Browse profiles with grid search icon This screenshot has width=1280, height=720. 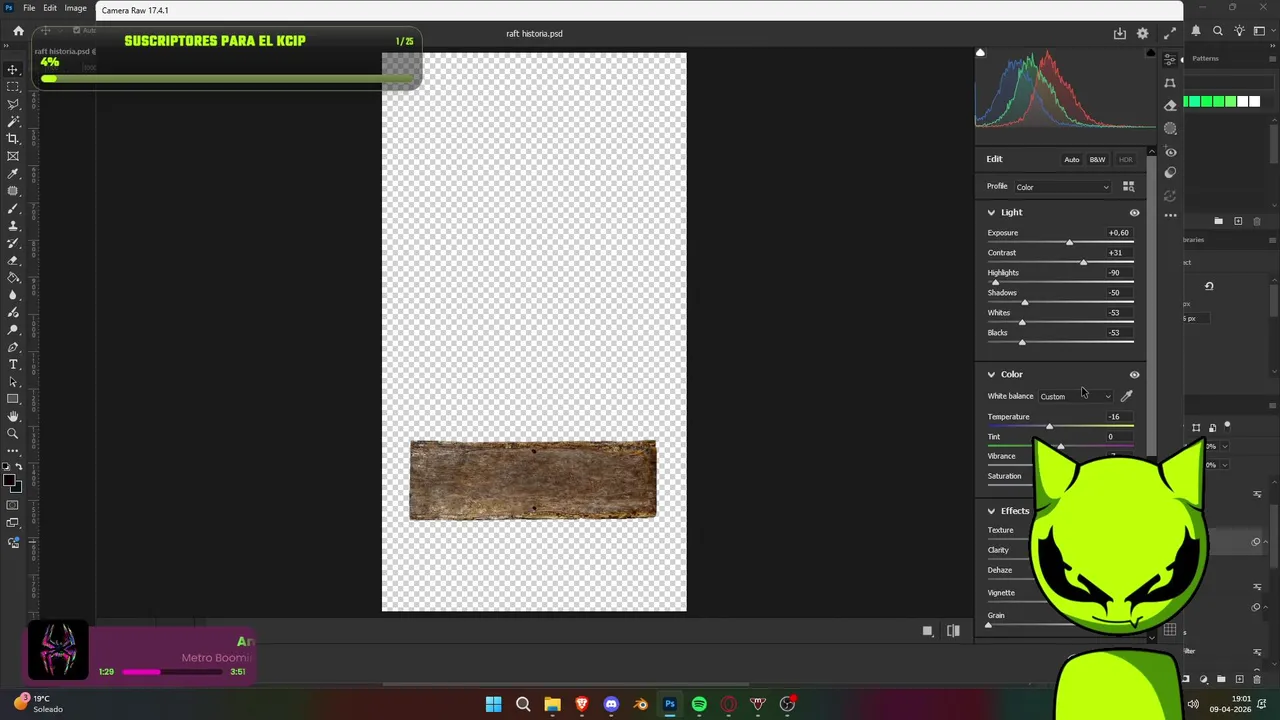[x=1128, y=187]
